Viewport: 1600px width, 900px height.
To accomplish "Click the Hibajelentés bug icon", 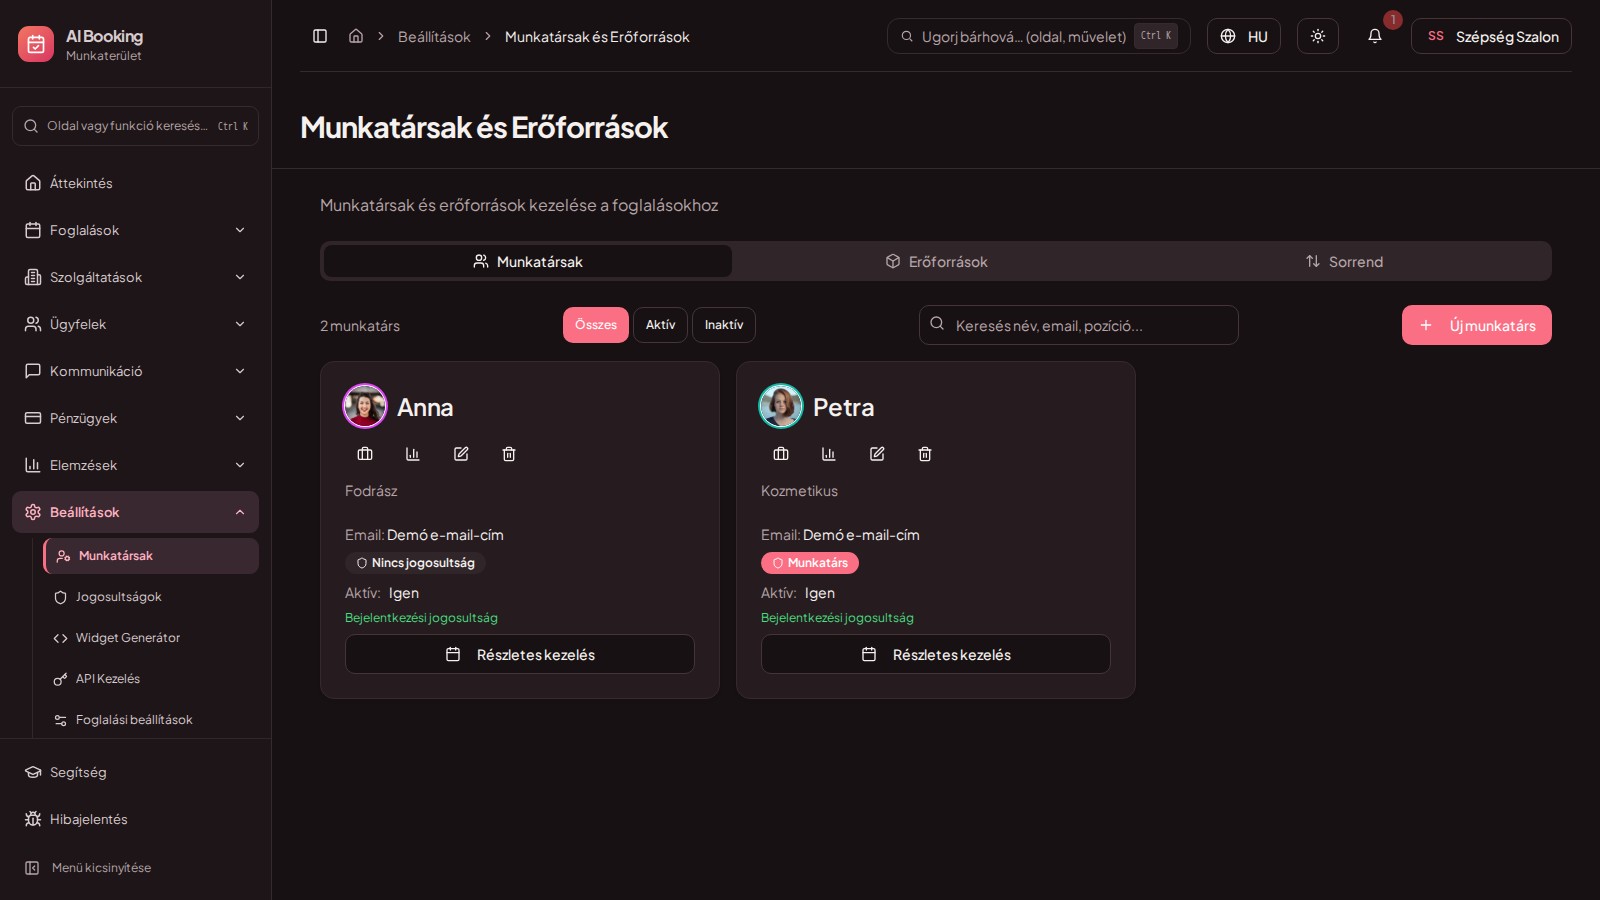I will pos(33,819).
